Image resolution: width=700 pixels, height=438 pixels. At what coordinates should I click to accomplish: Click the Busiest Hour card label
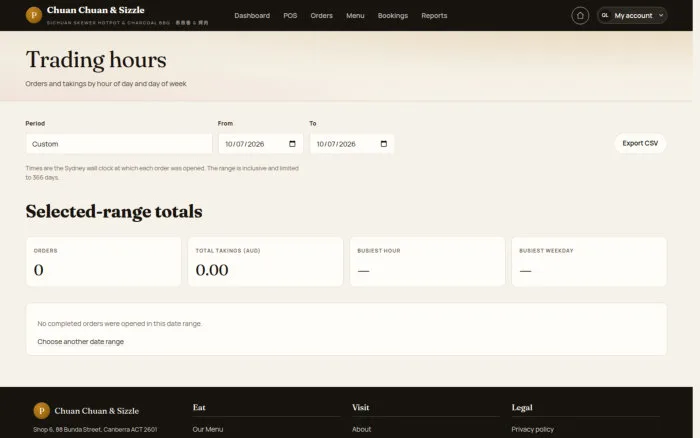click(379, 251)
